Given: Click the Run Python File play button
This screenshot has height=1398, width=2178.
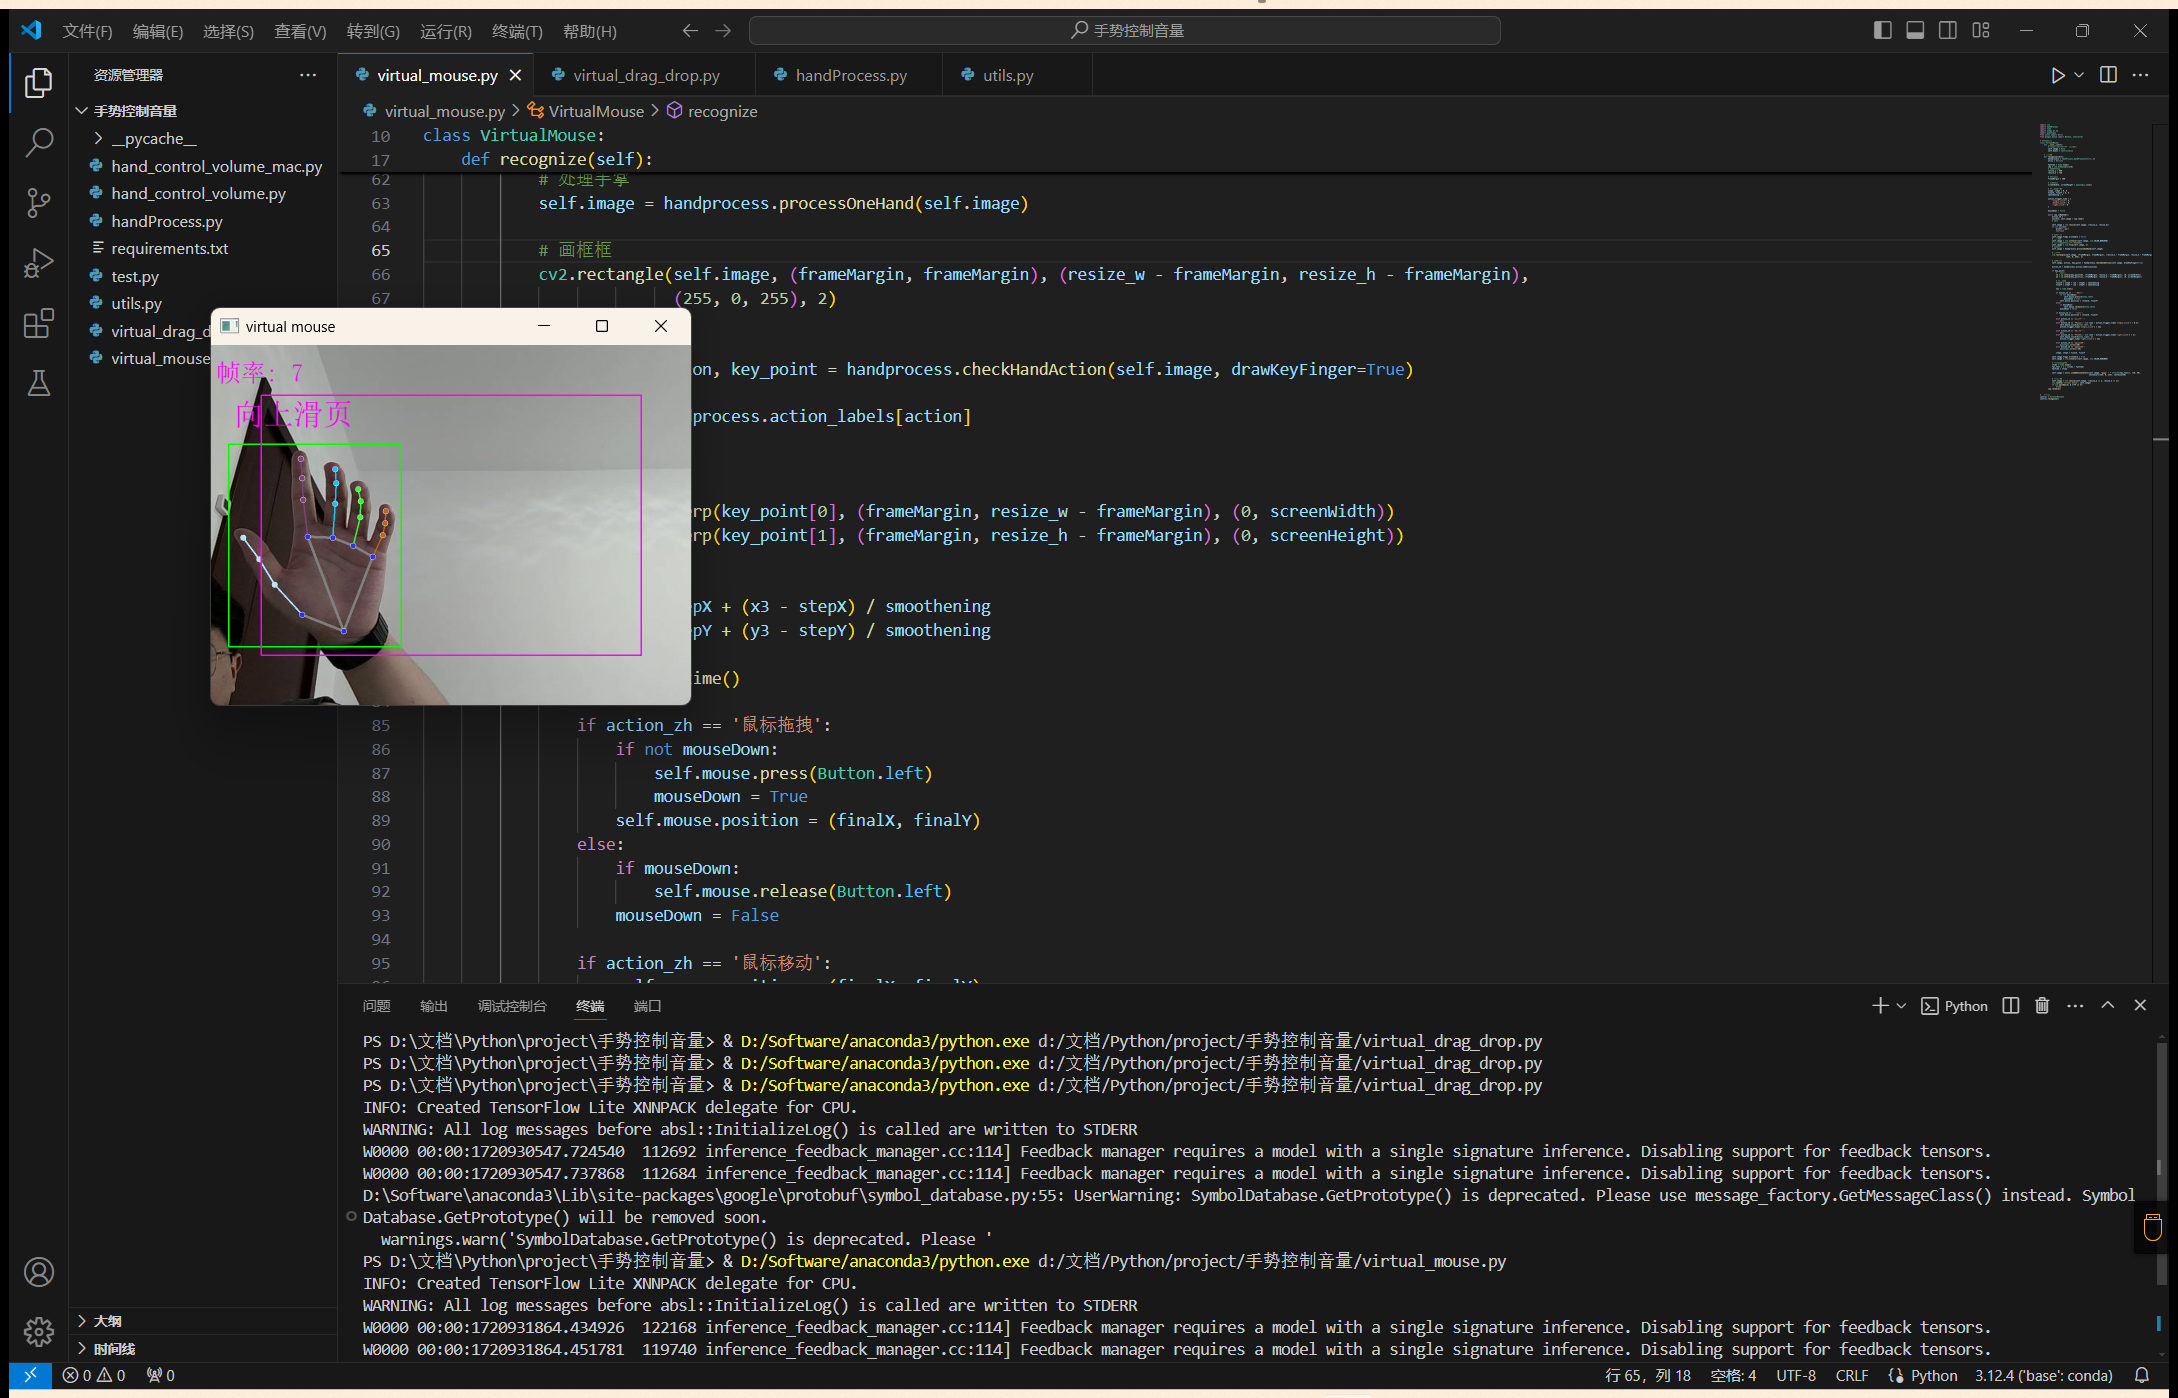Looking at the screenshot, I should [x=2057, y=75].
